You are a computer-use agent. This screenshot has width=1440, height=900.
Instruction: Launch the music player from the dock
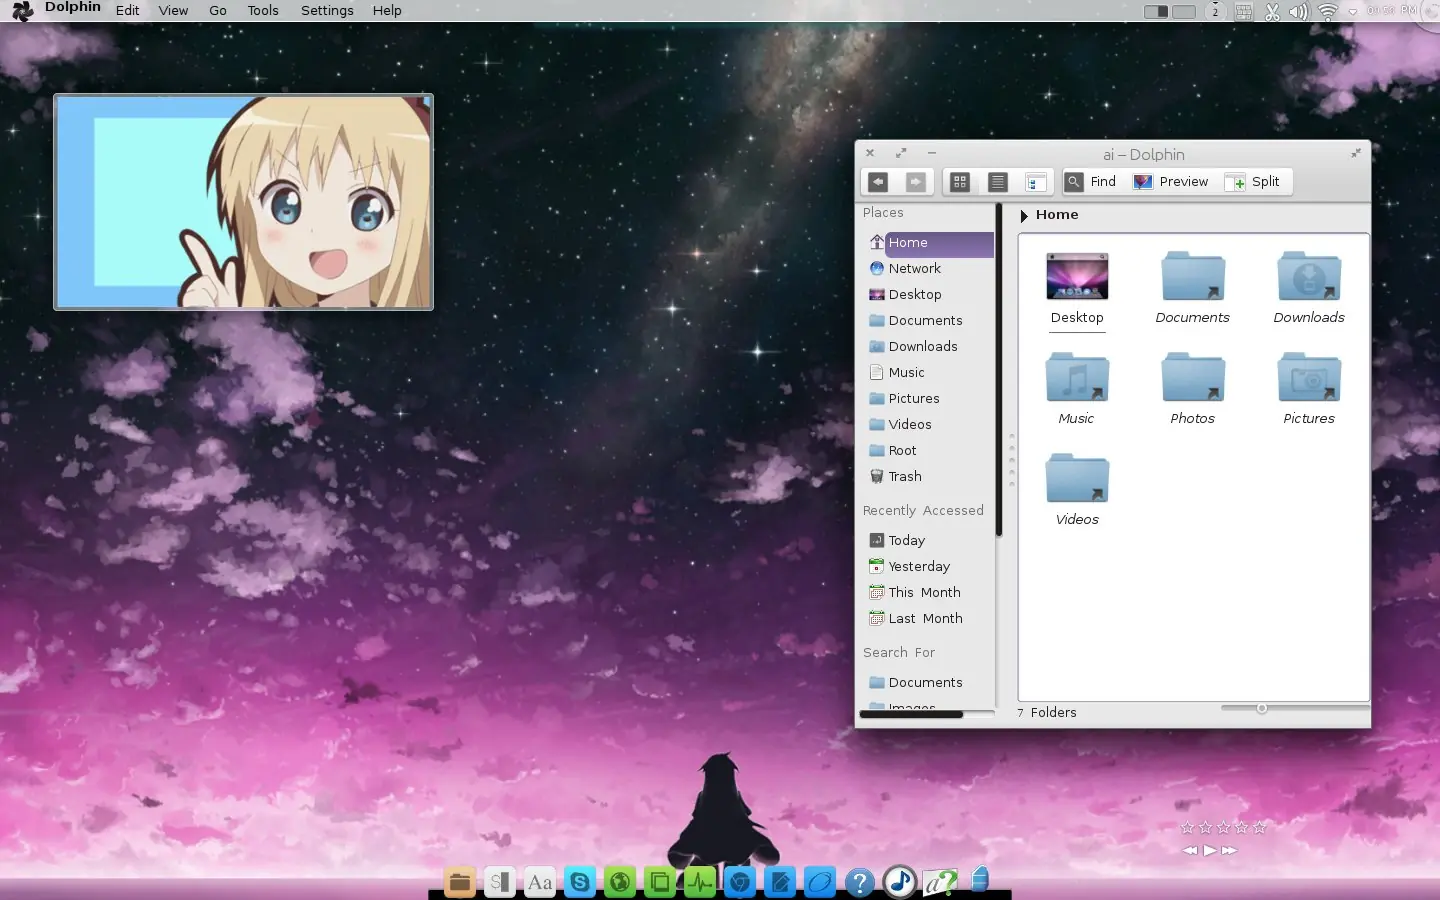(x=899, y=882)
